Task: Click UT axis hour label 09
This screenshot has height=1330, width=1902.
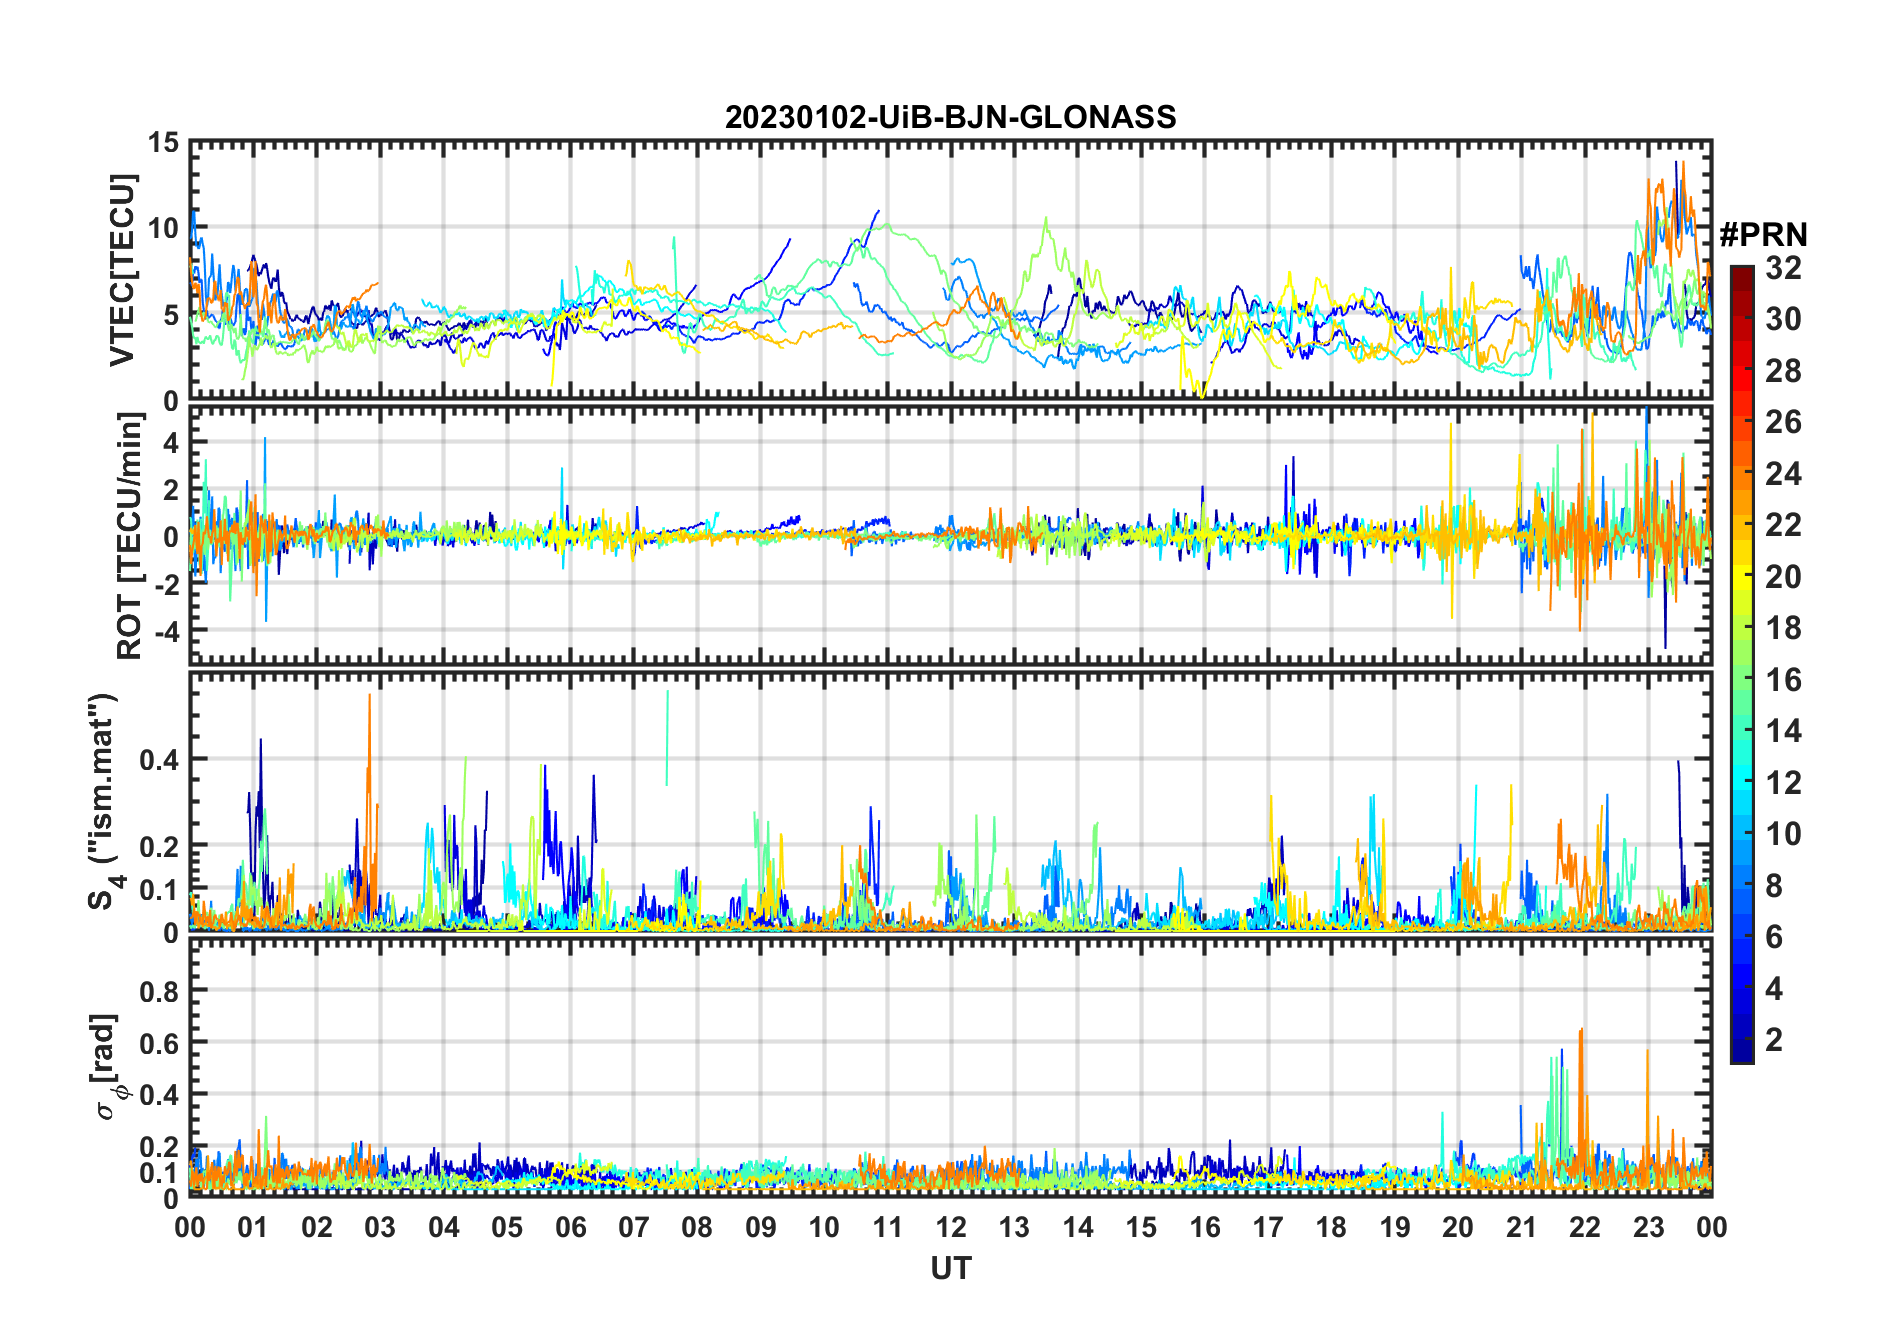Action: [x=760, y=1227]
